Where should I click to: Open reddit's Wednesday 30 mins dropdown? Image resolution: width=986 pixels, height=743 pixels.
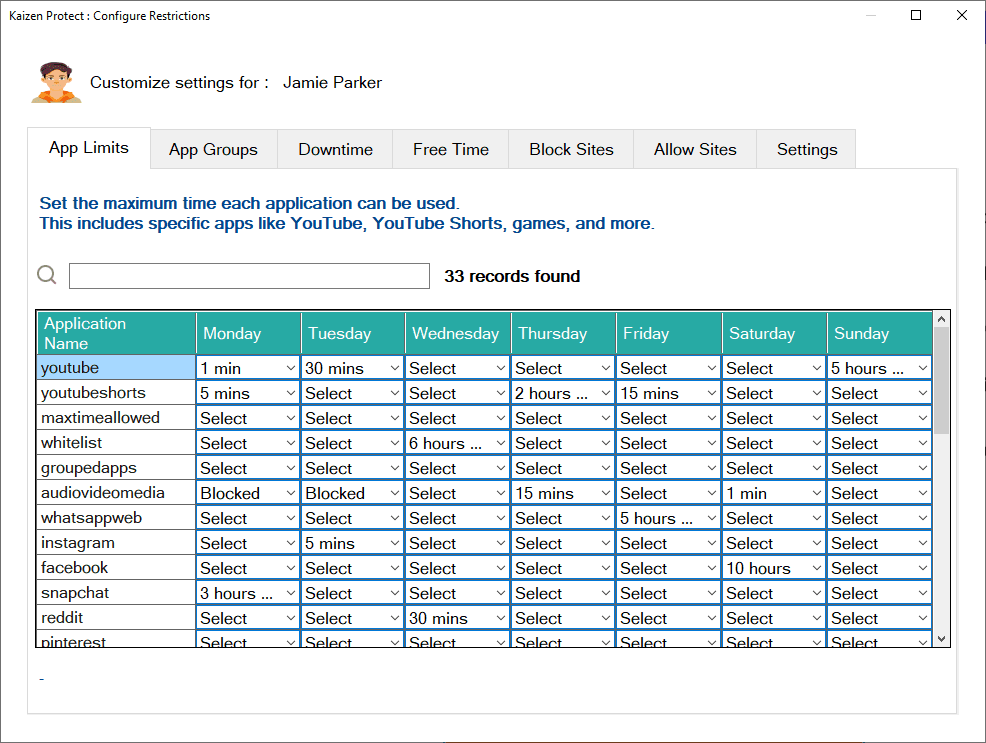(x=457, y=617)
